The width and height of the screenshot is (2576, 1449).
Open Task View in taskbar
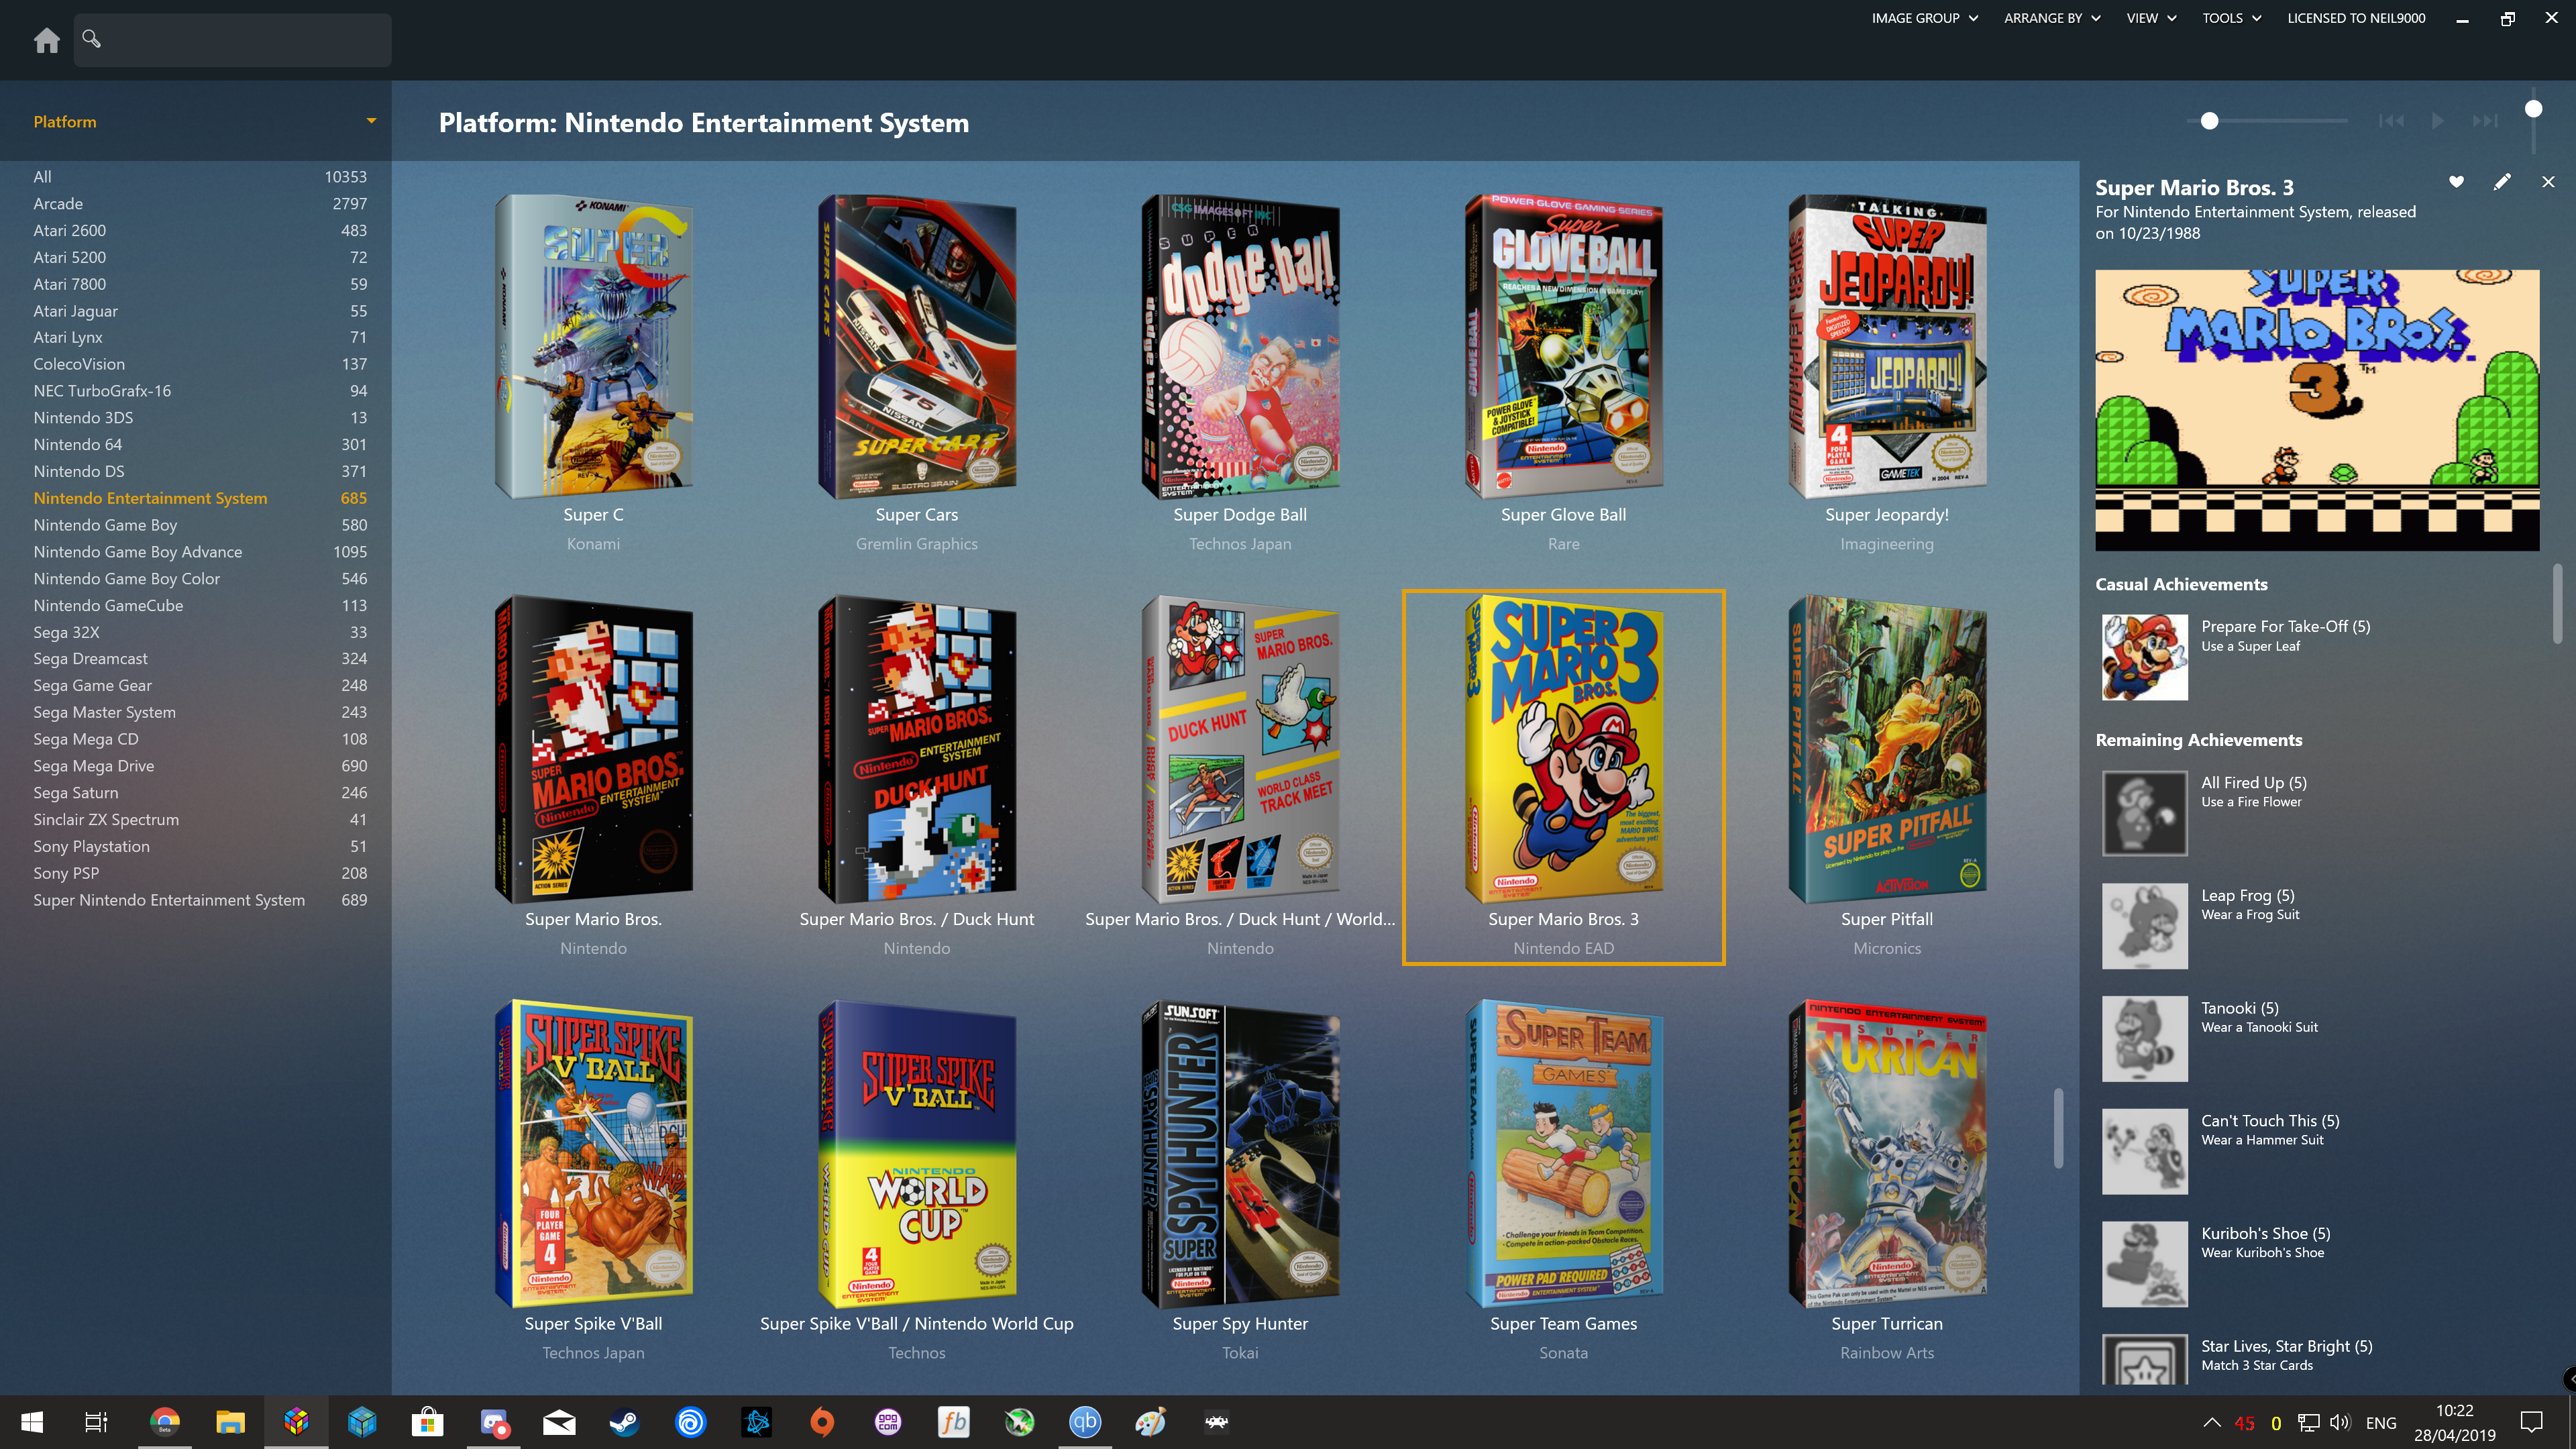pos(96,1421)
